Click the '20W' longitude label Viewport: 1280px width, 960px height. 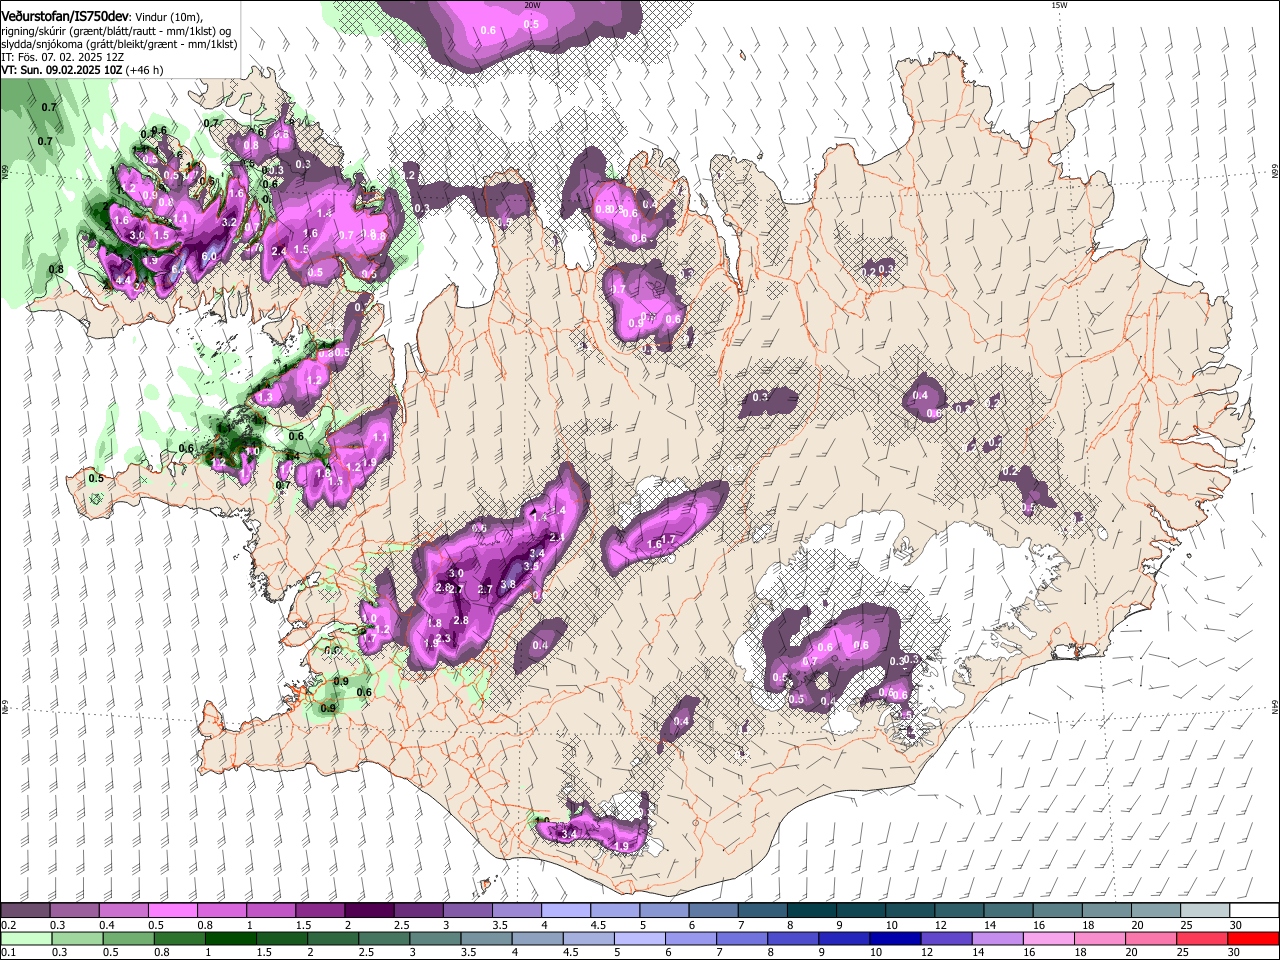531,5
